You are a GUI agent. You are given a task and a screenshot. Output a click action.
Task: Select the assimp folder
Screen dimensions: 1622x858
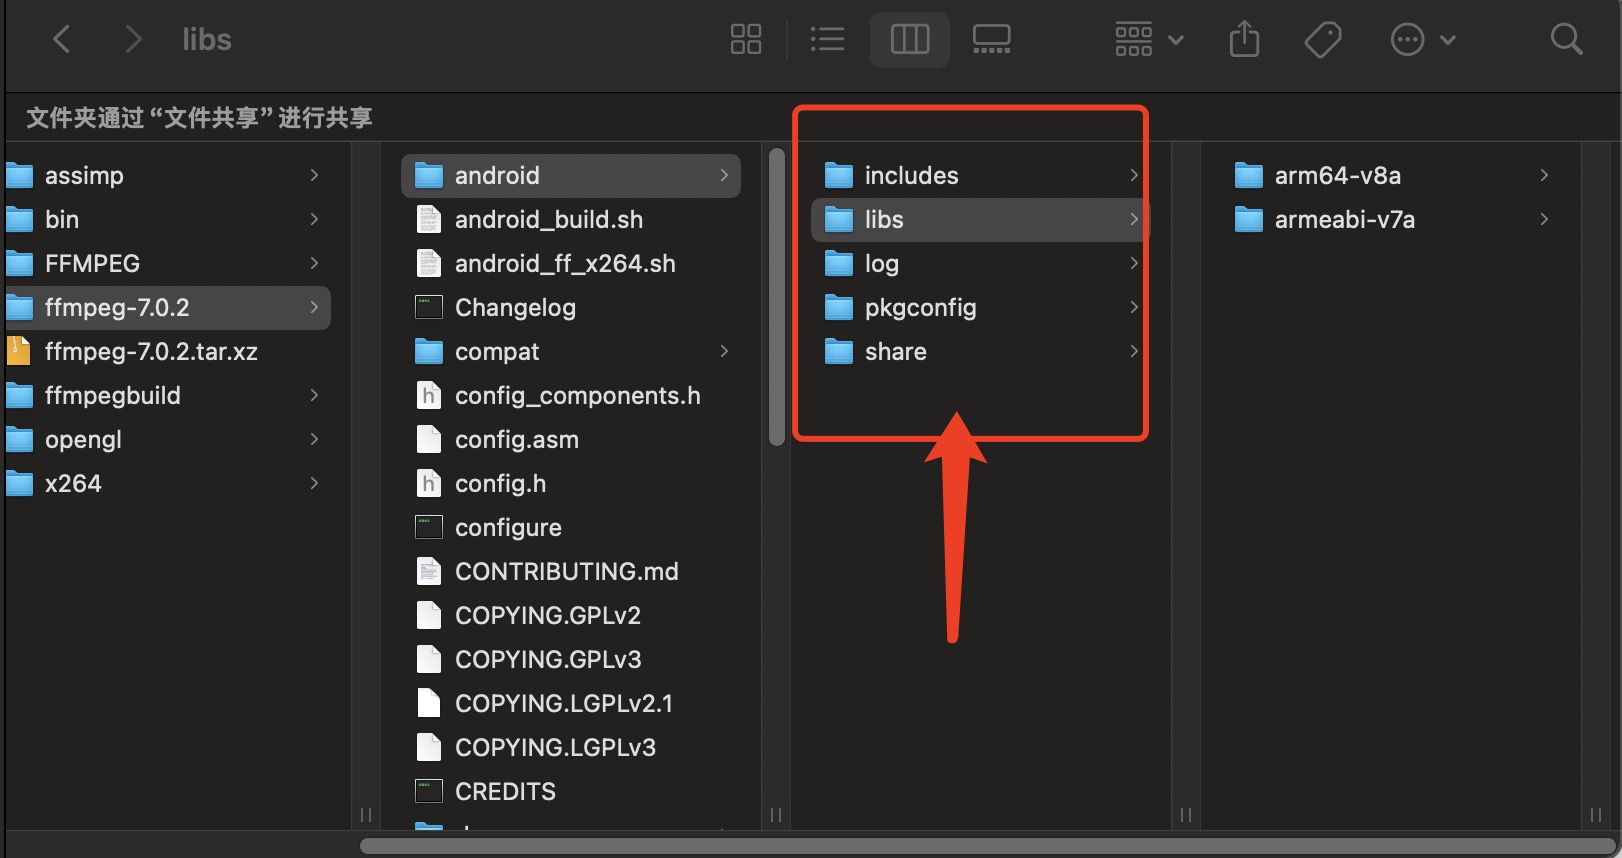(166, 176)
